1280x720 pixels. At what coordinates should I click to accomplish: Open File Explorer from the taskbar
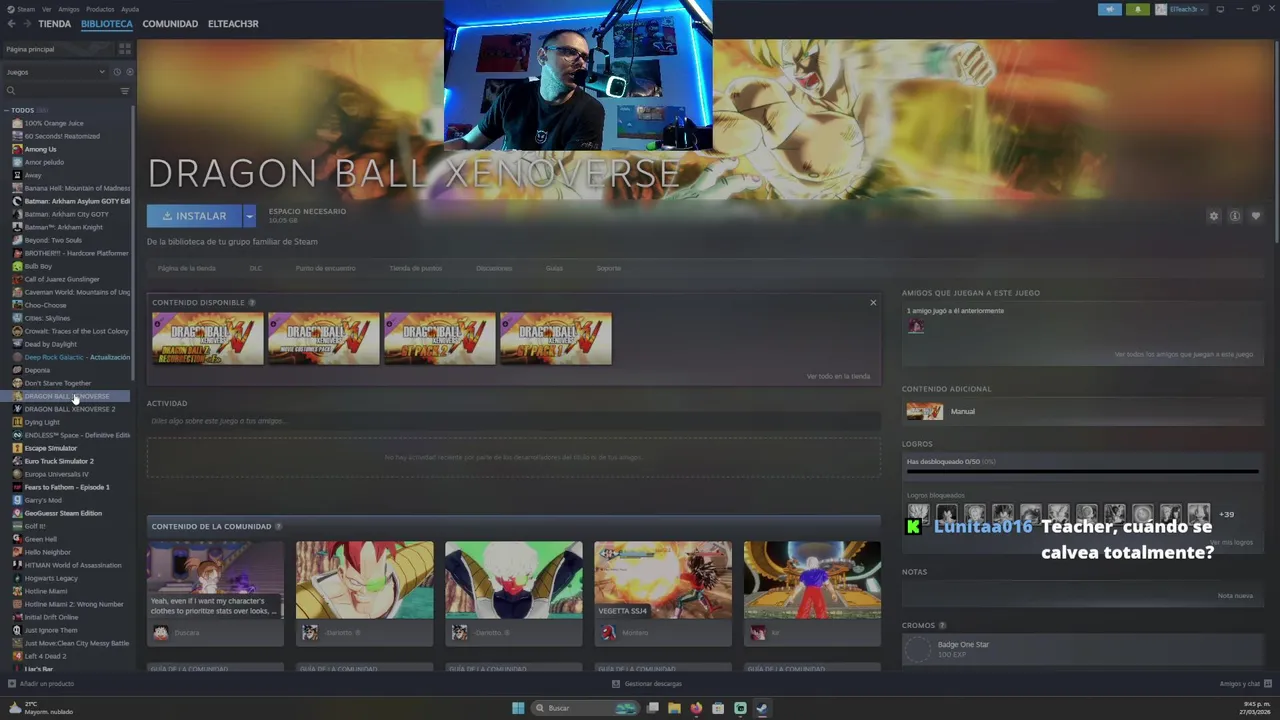674,708
